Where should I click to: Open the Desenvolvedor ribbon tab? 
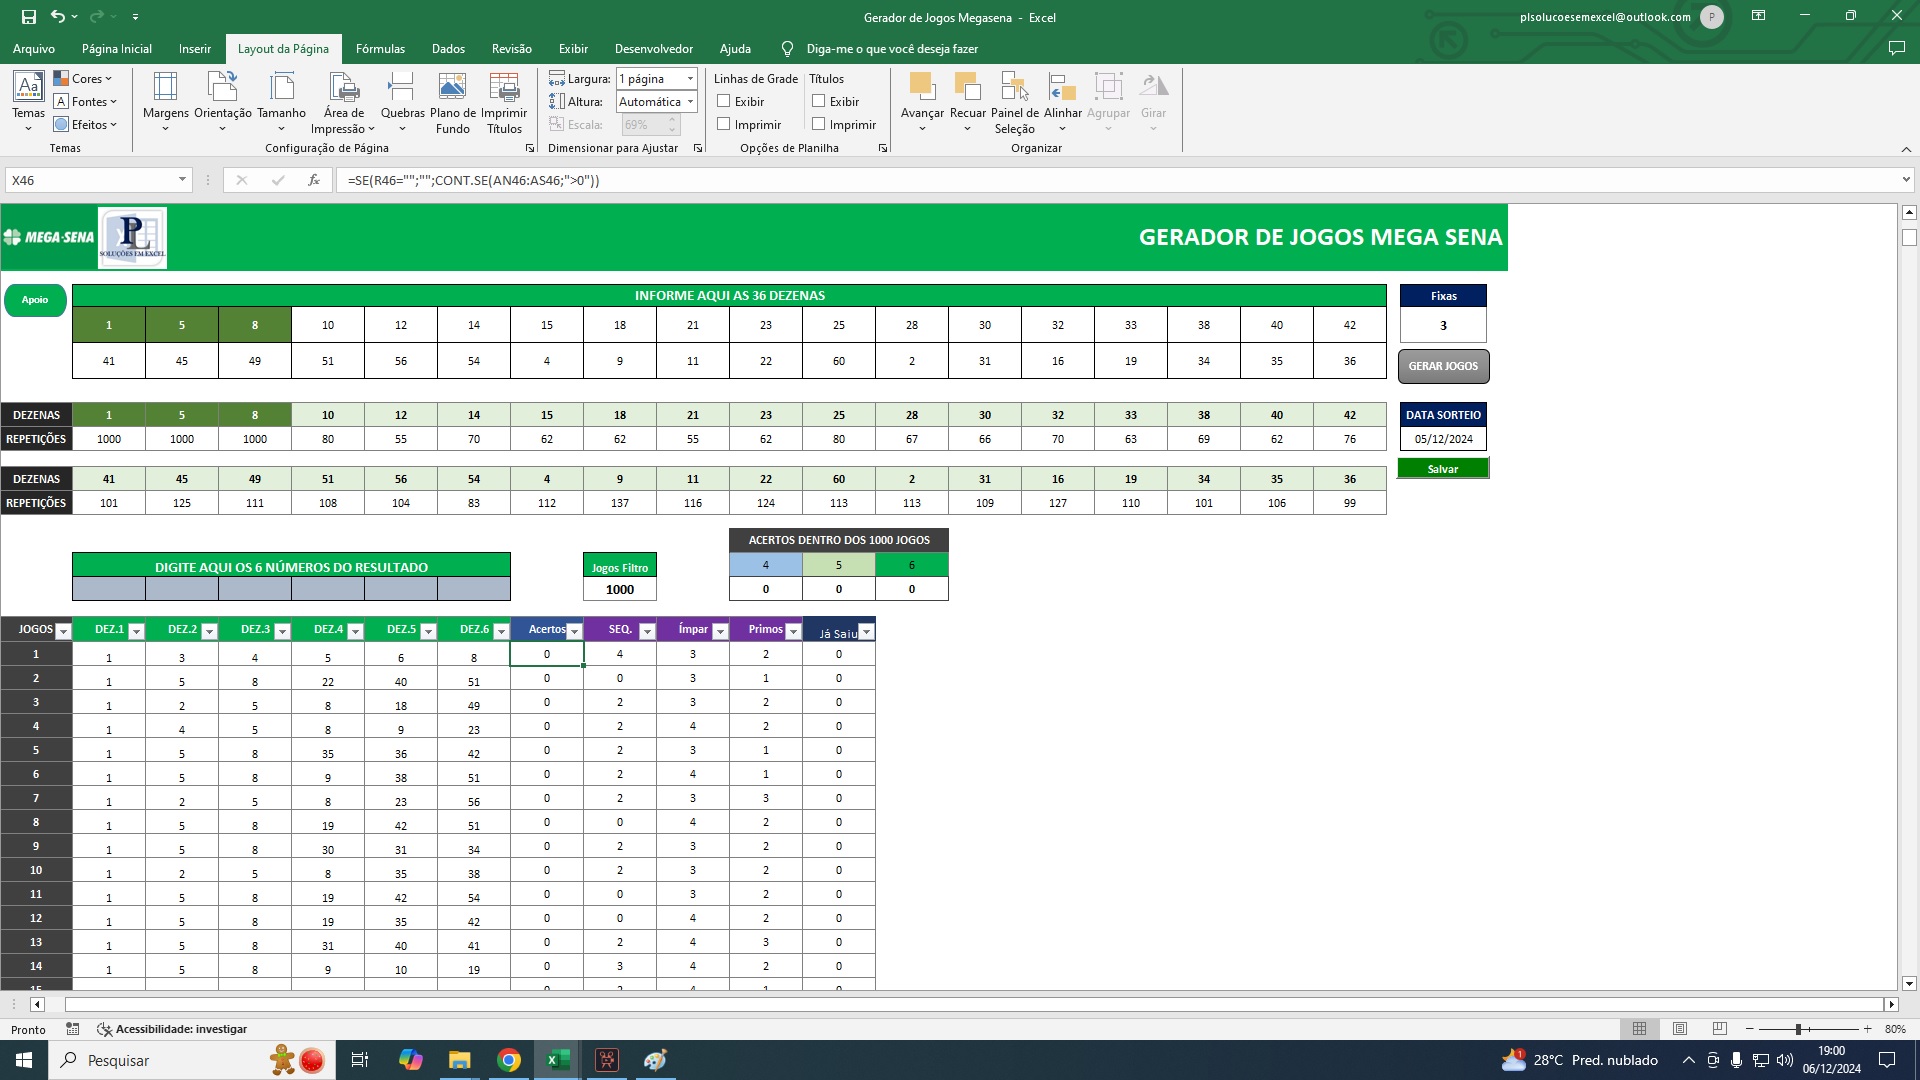(x=653, y=48)
